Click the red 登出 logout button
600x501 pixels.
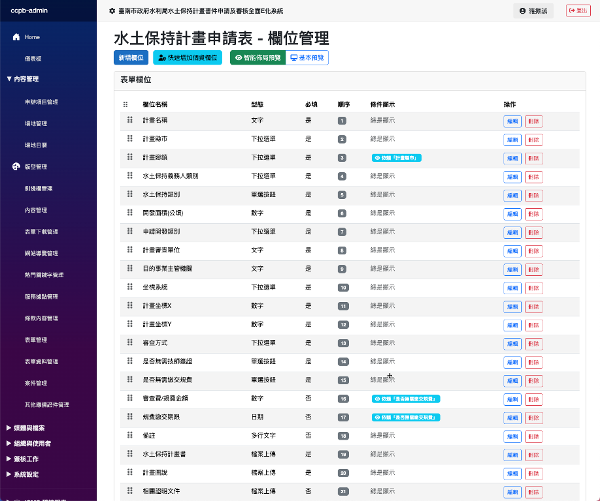[578, 10]
